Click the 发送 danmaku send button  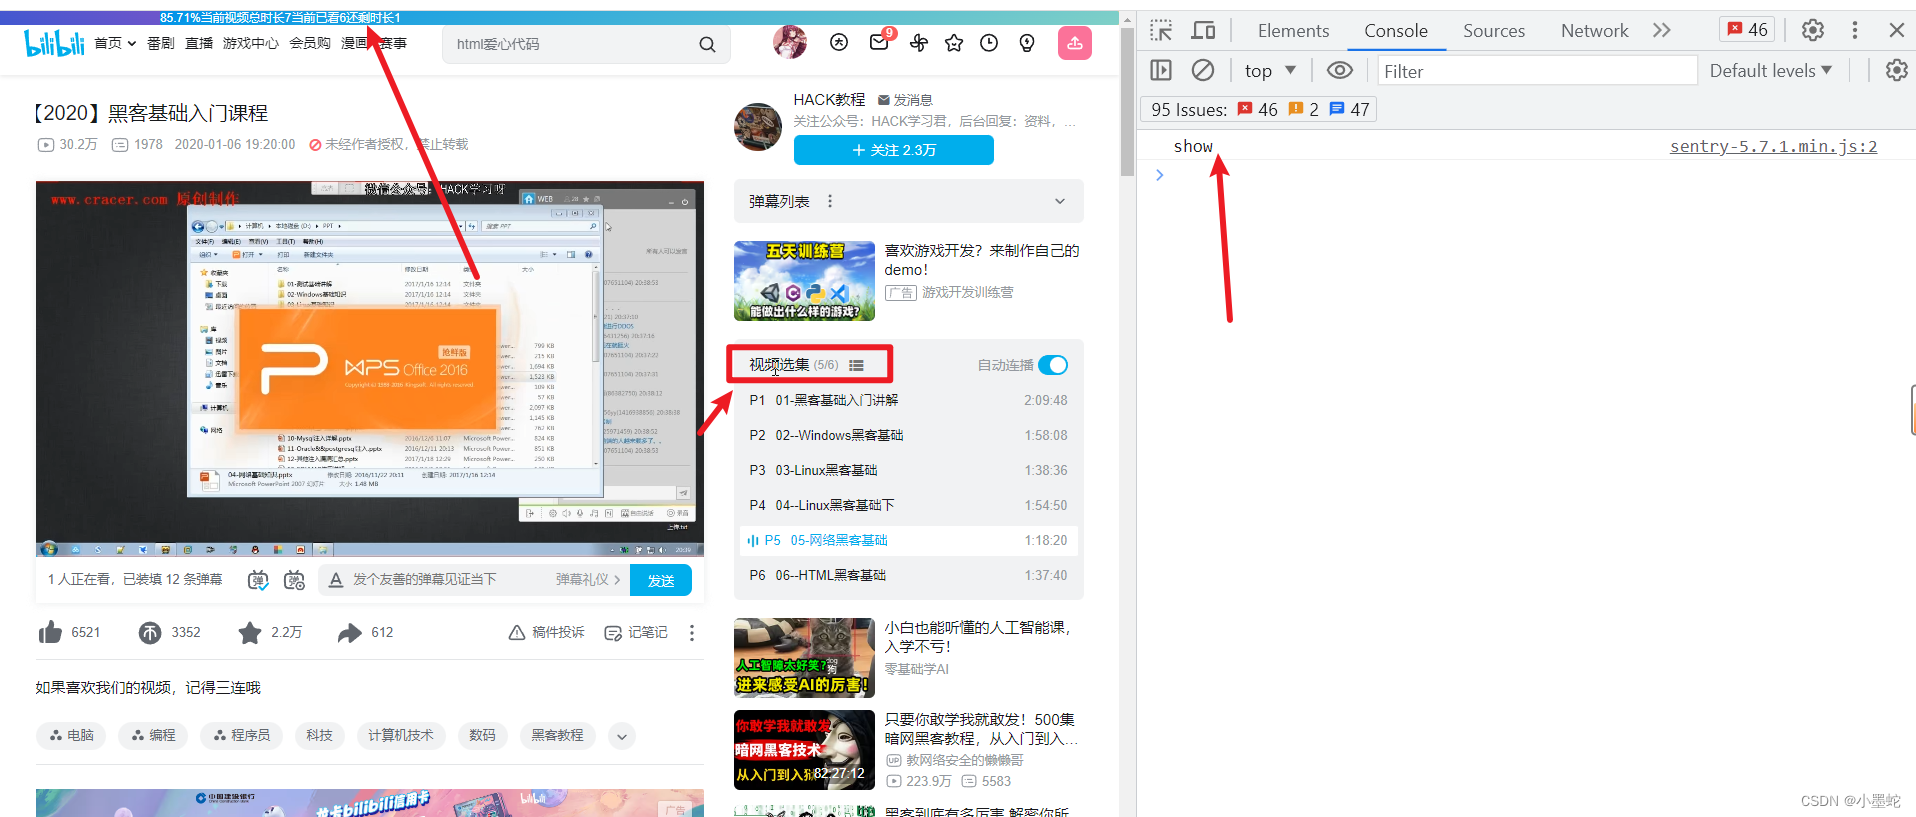[x=661, y=580]
